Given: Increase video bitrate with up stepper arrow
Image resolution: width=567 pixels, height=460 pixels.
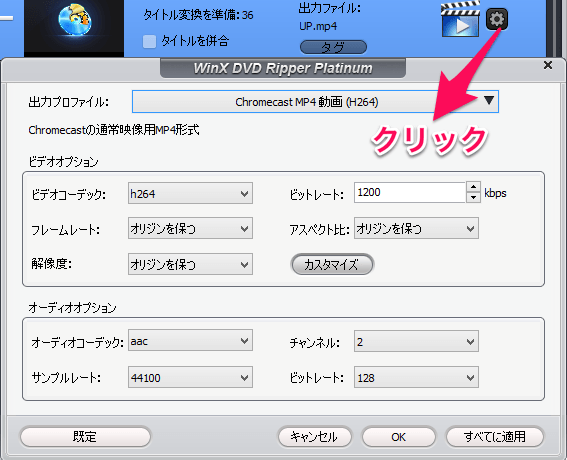Looking at the screenshot, I should point(473,187).
